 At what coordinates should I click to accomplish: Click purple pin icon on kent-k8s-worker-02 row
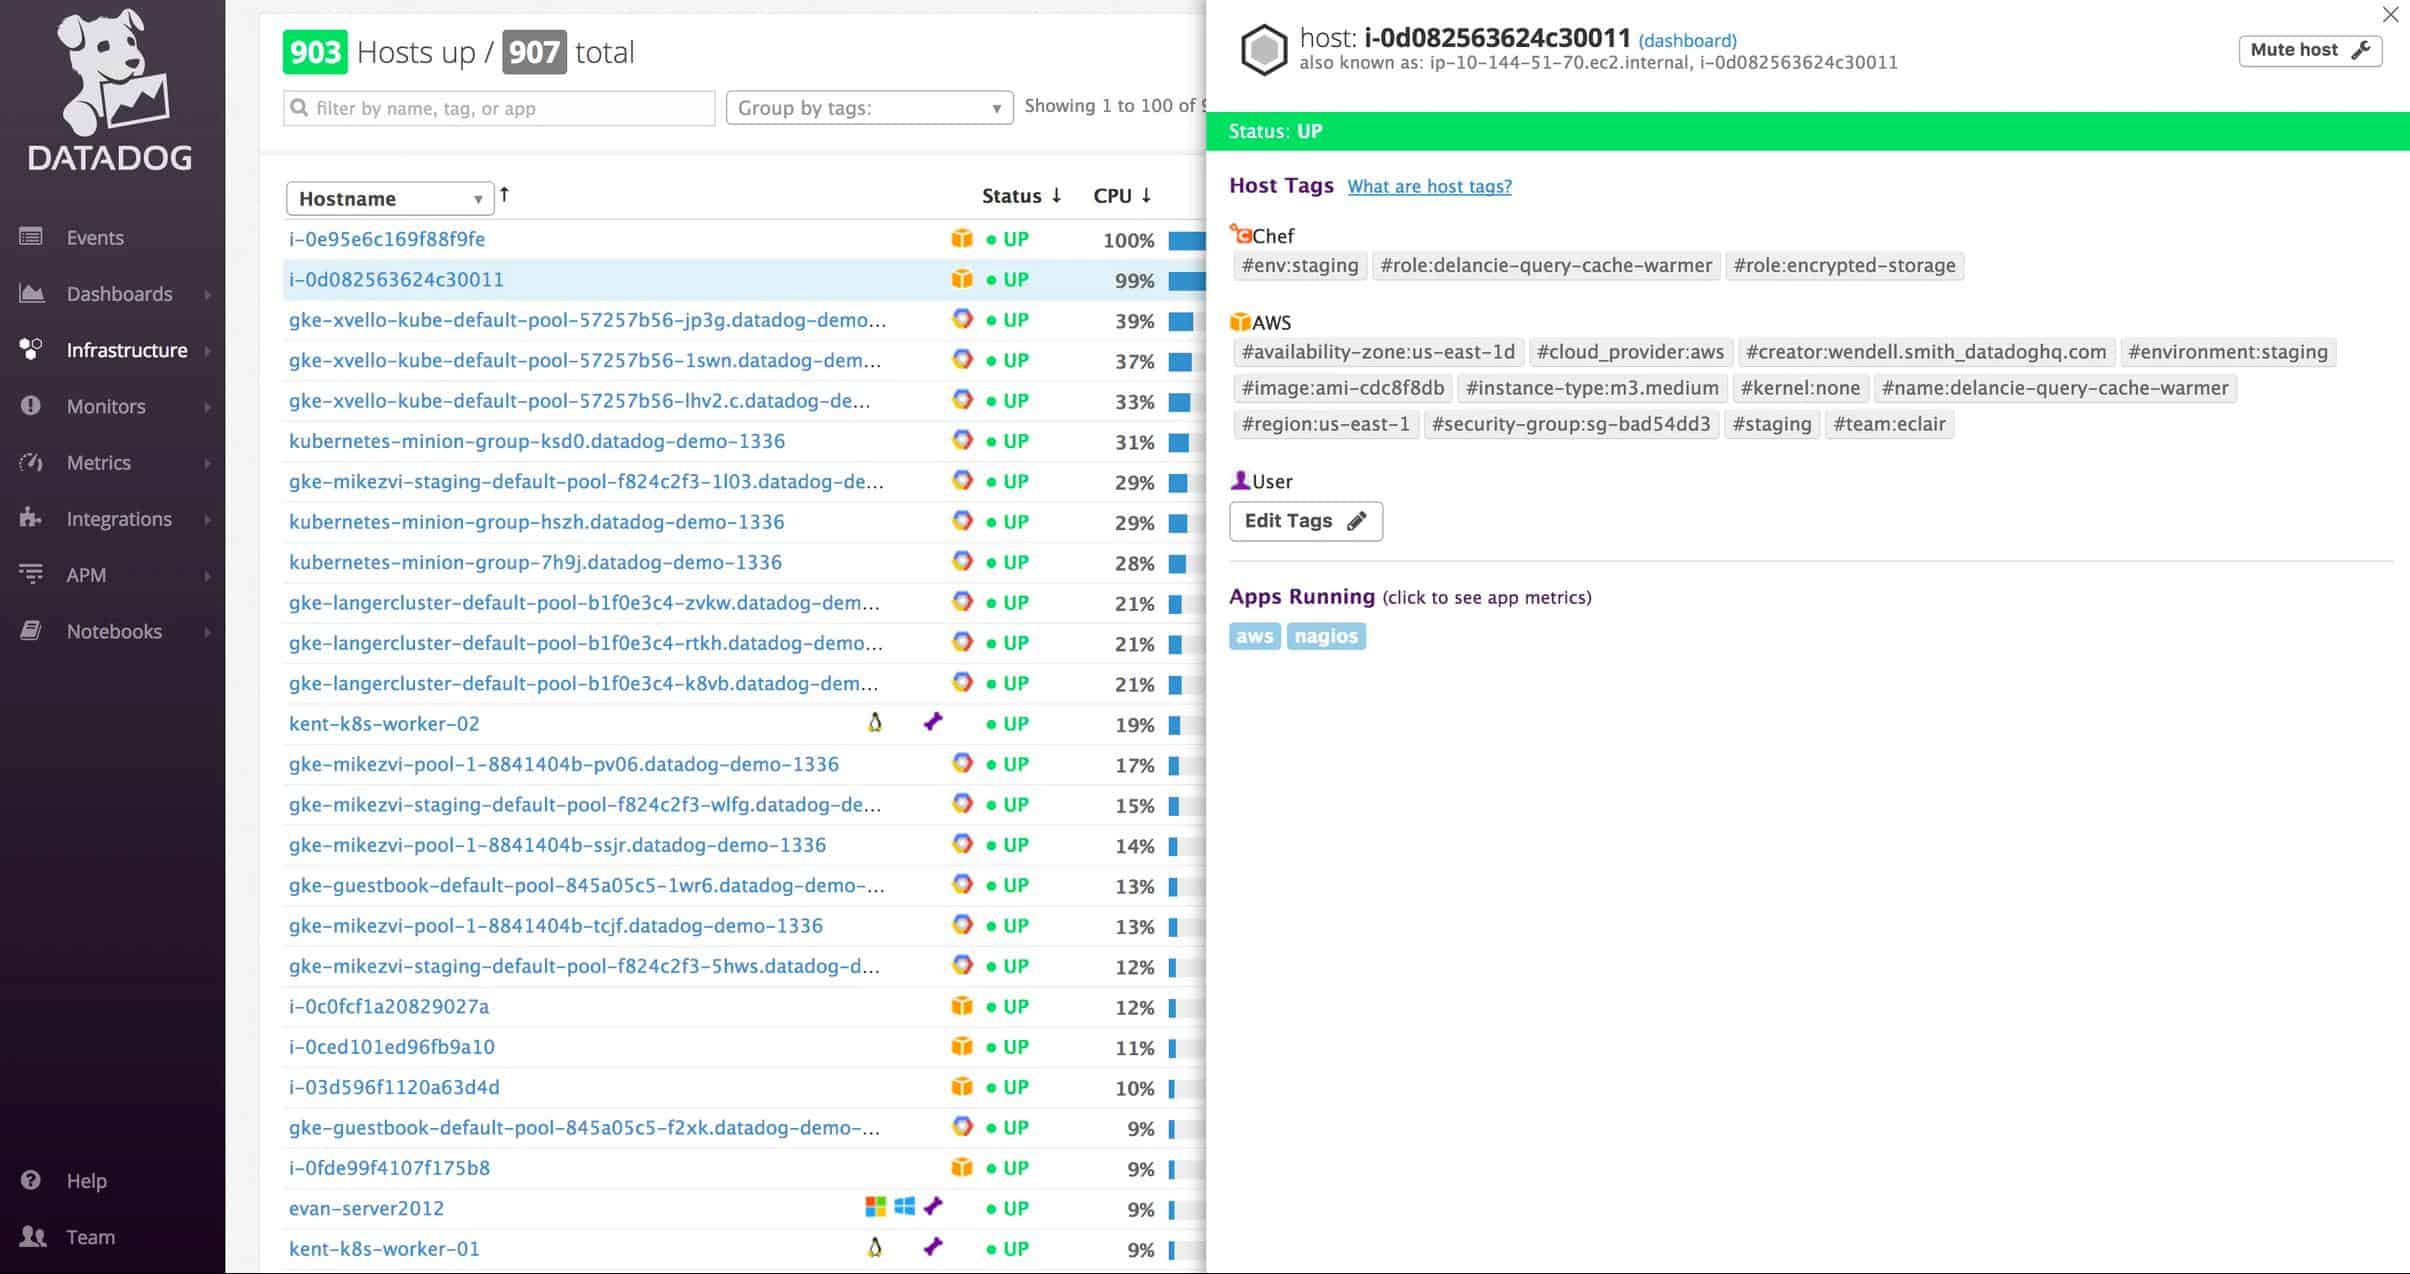click(933, 721)
